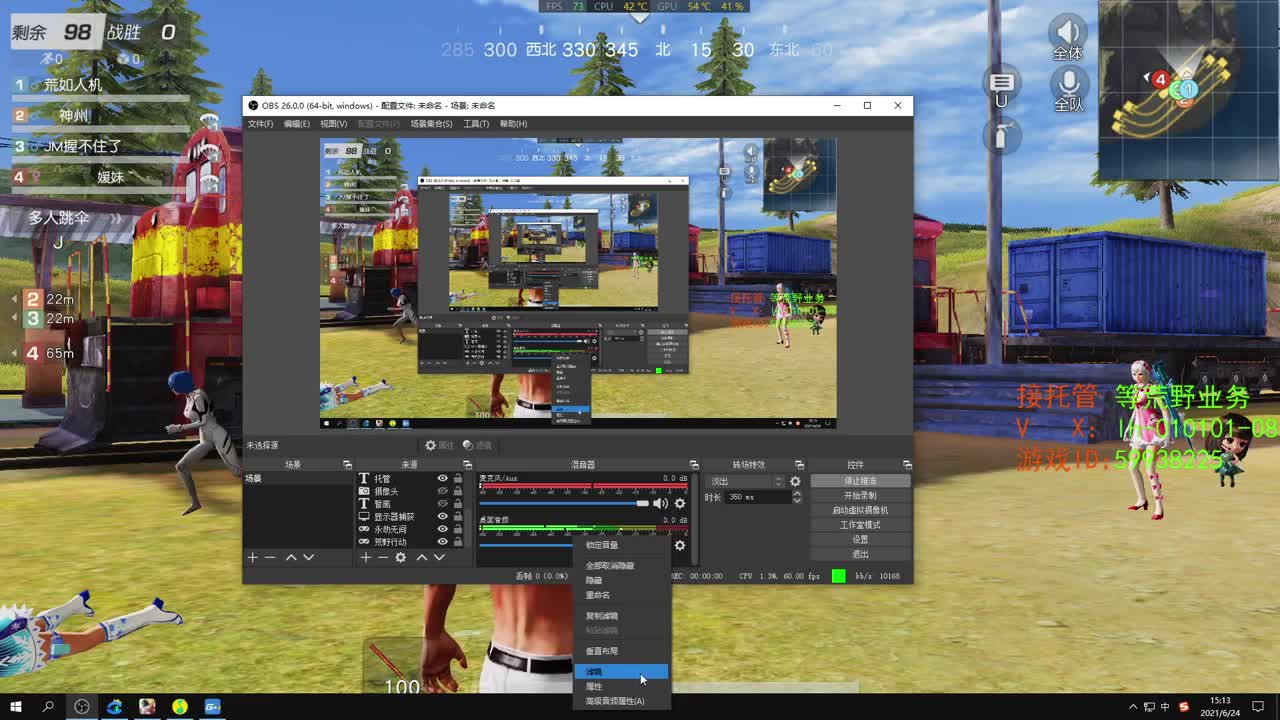Increase the transition duration with up stepper

tap(796, 494)
